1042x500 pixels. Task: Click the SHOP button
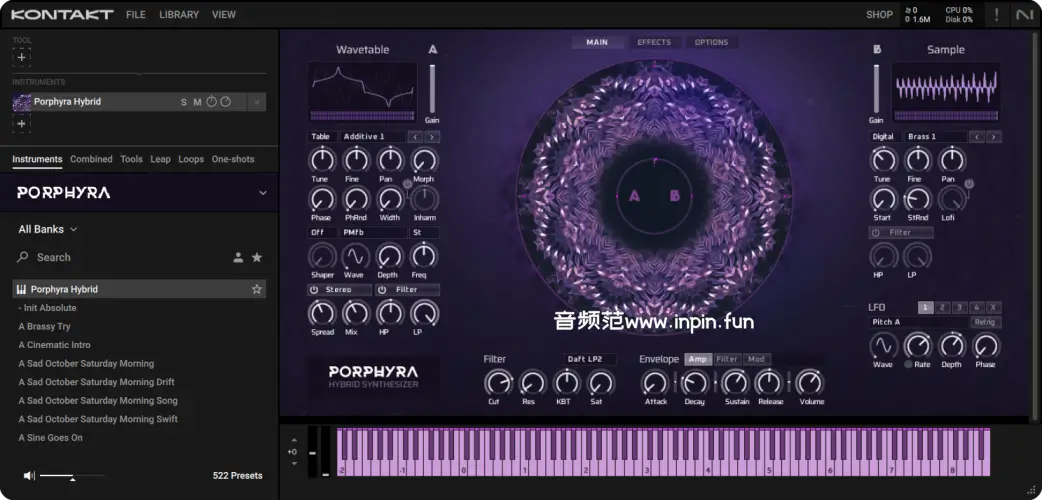point(879,15)
